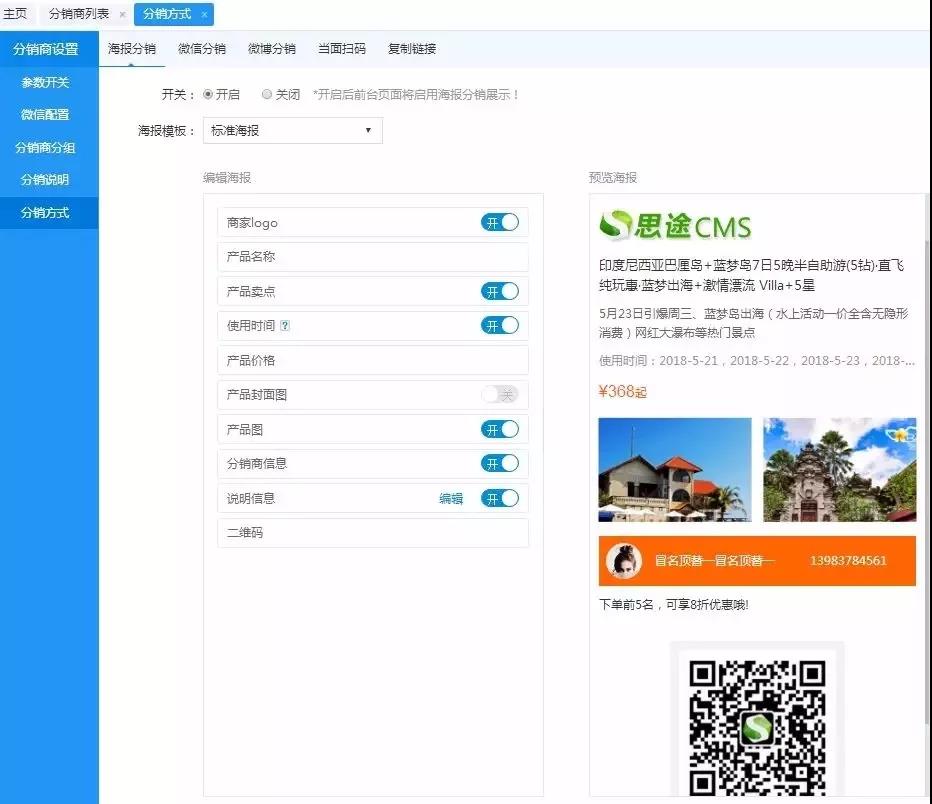Select the 关闭 radio button

click(266, 94)
